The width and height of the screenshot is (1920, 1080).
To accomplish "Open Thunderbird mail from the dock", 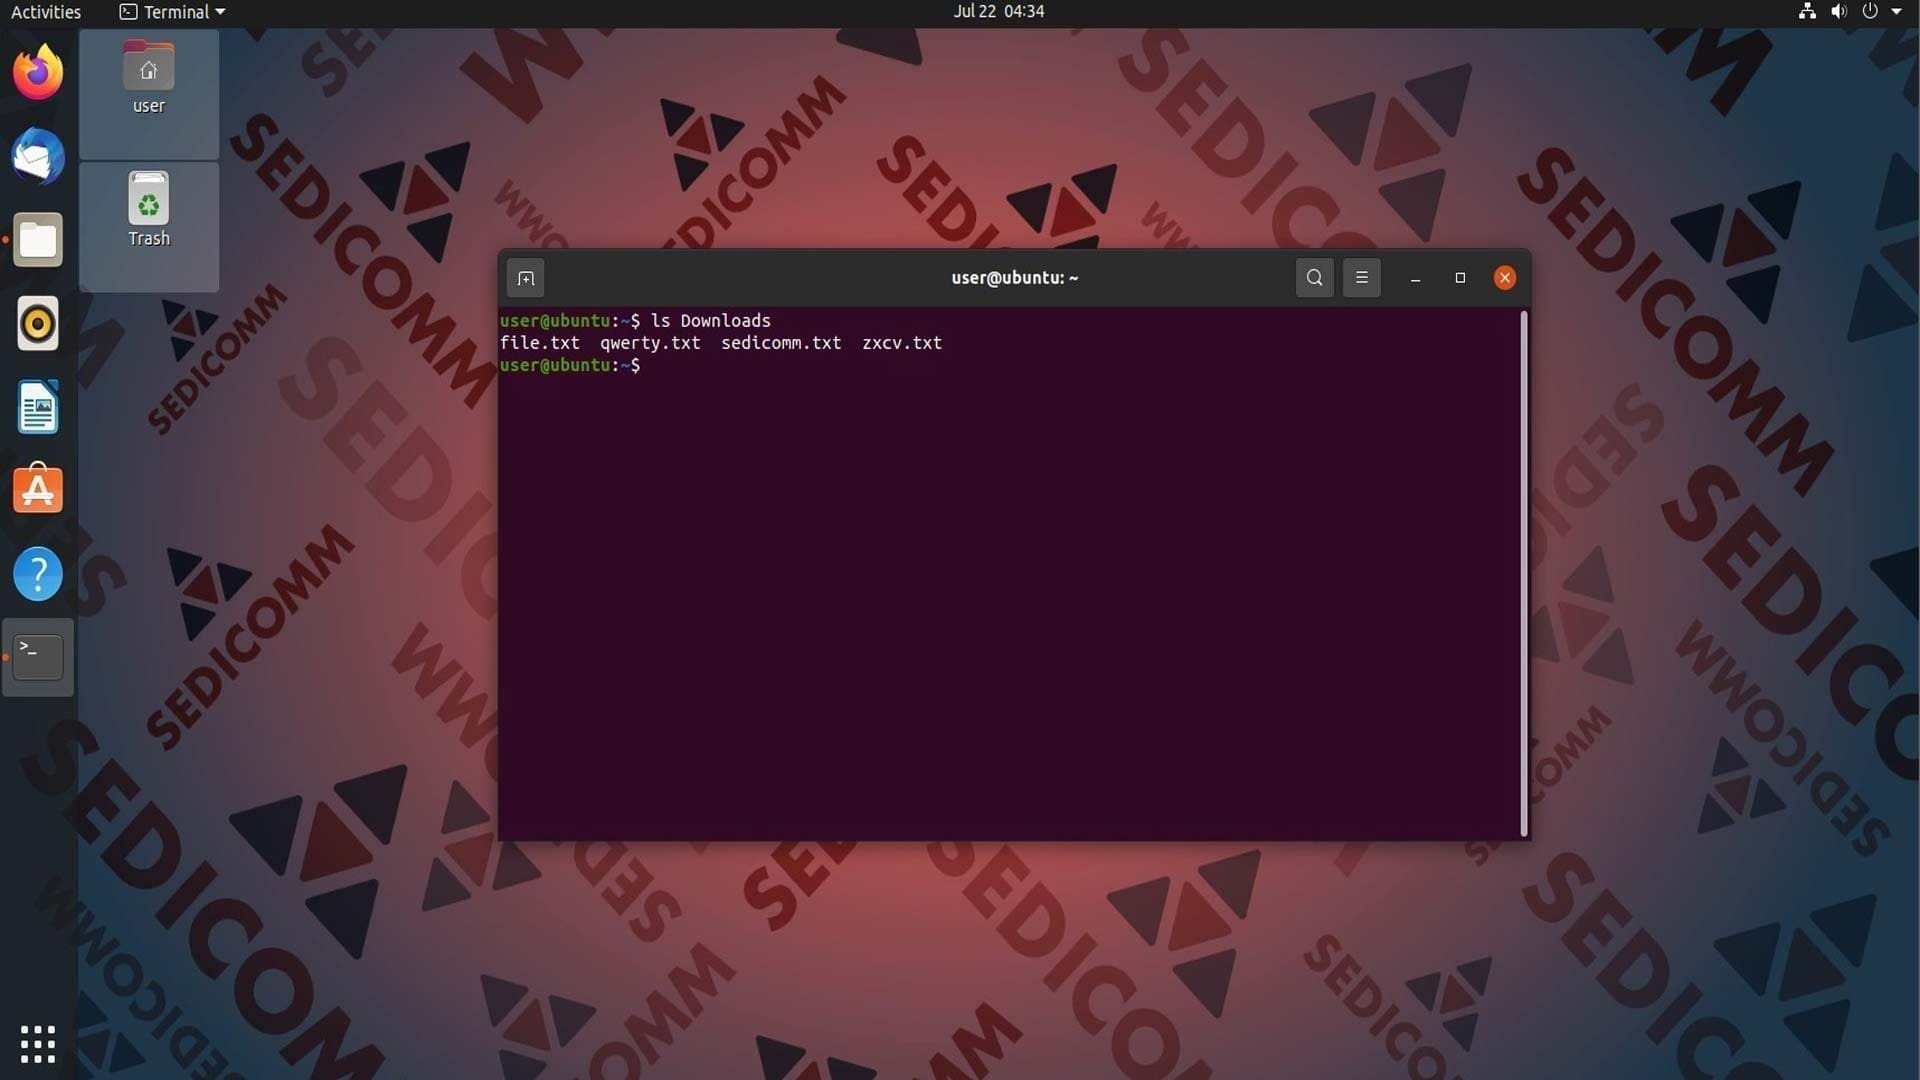I will [x=38, y=156].
